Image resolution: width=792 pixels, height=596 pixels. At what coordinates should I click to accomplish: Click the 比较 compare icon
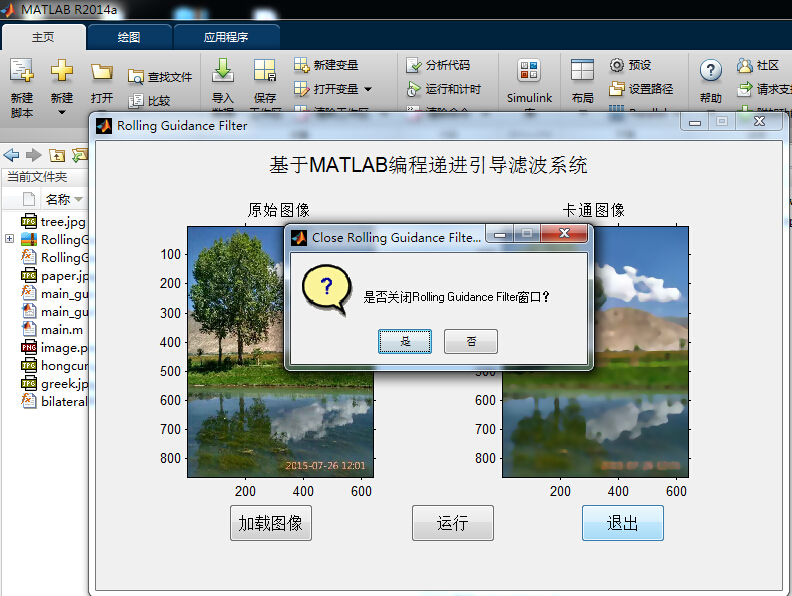click(135, 101)
